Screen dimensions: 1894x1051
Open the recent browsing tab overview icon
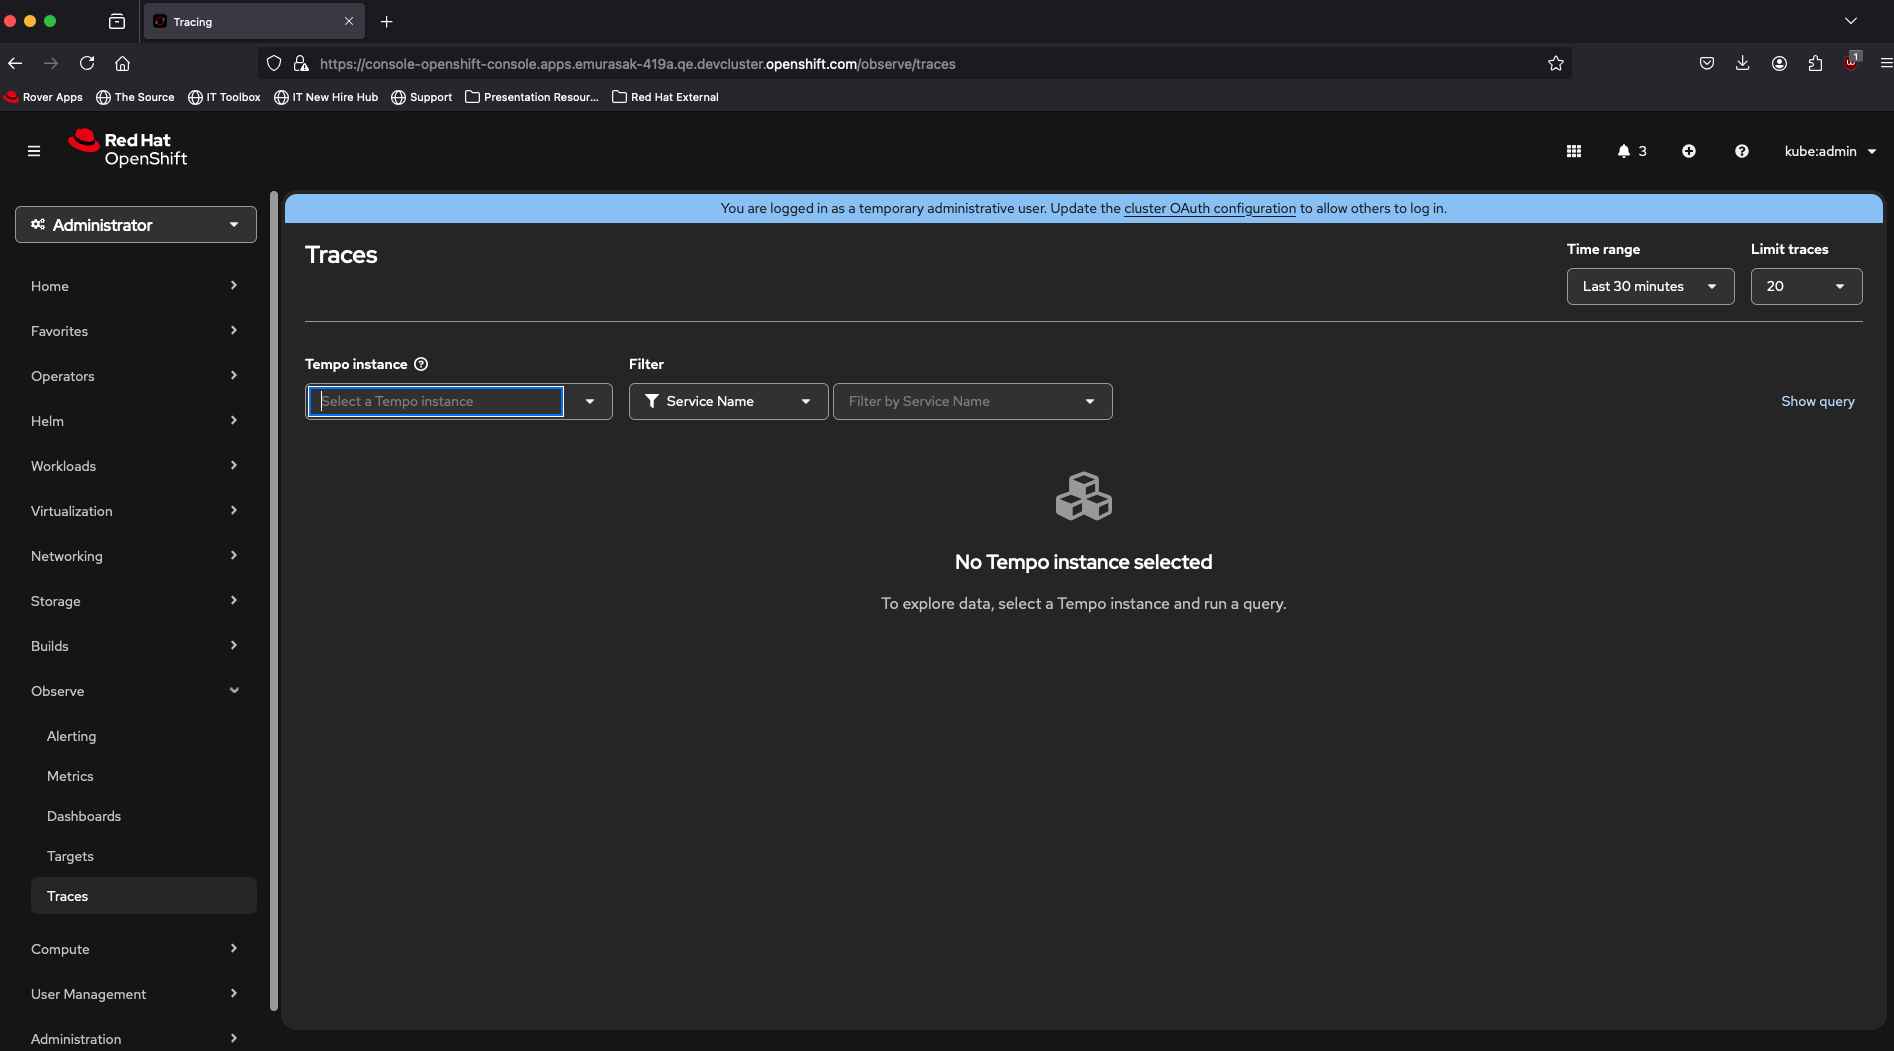coord(117,21)
